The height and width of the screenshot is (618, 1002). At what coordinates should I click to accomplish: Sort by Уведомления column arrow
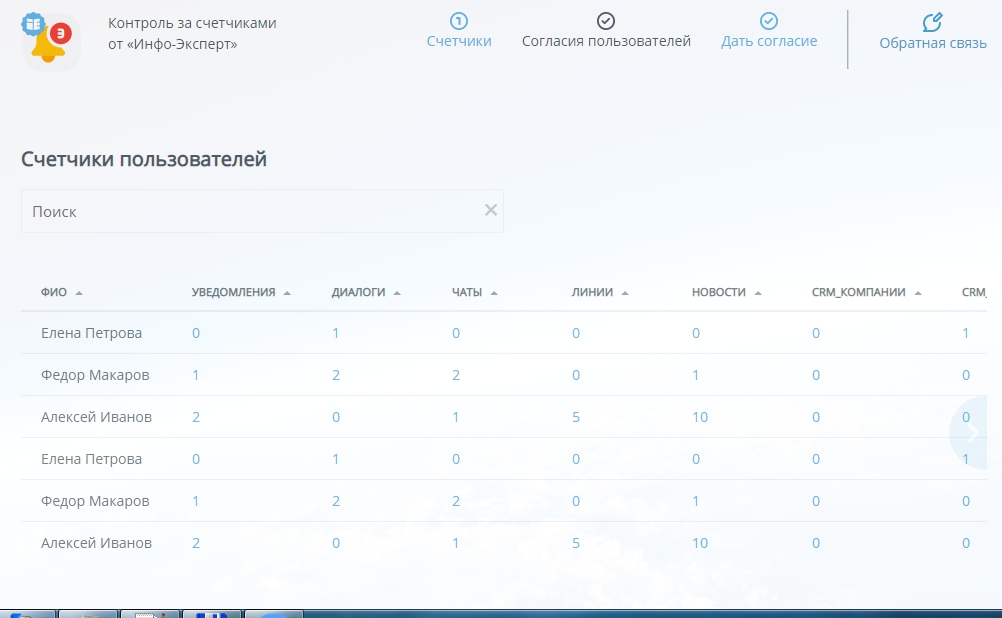point(287,293)
